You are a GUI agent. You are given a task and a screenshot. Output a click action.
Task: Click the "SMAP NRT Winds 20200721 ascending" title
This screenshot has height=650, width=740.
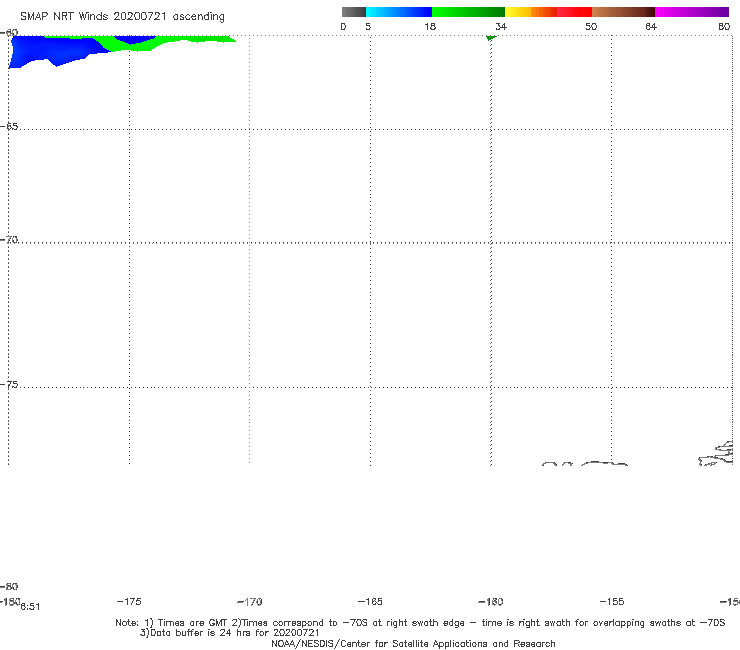[122, 17]
